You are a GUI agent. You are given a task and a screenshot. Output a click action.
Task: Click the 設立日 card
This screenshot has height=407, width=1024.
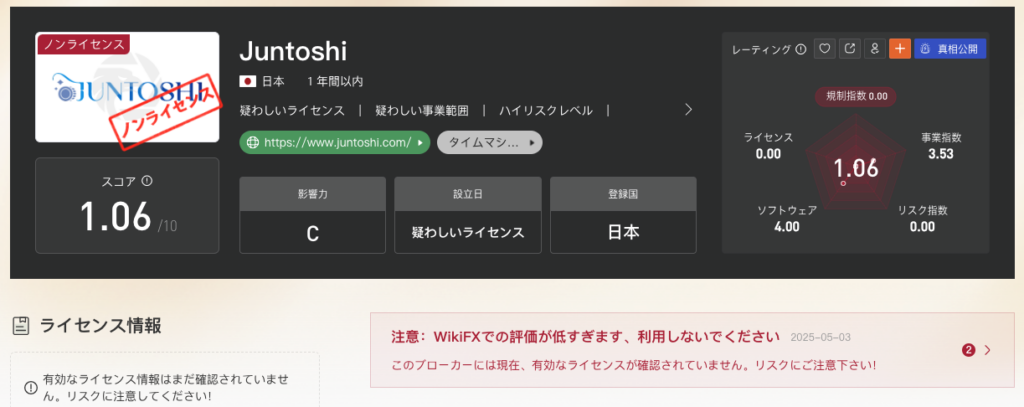[x=468, y=215]
